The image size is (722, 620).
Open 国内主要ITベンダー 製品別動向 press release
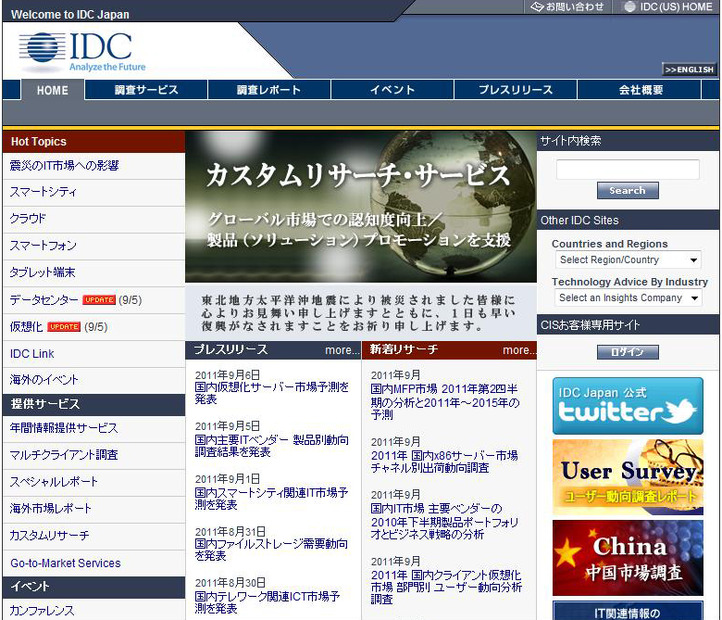(272, 446)
